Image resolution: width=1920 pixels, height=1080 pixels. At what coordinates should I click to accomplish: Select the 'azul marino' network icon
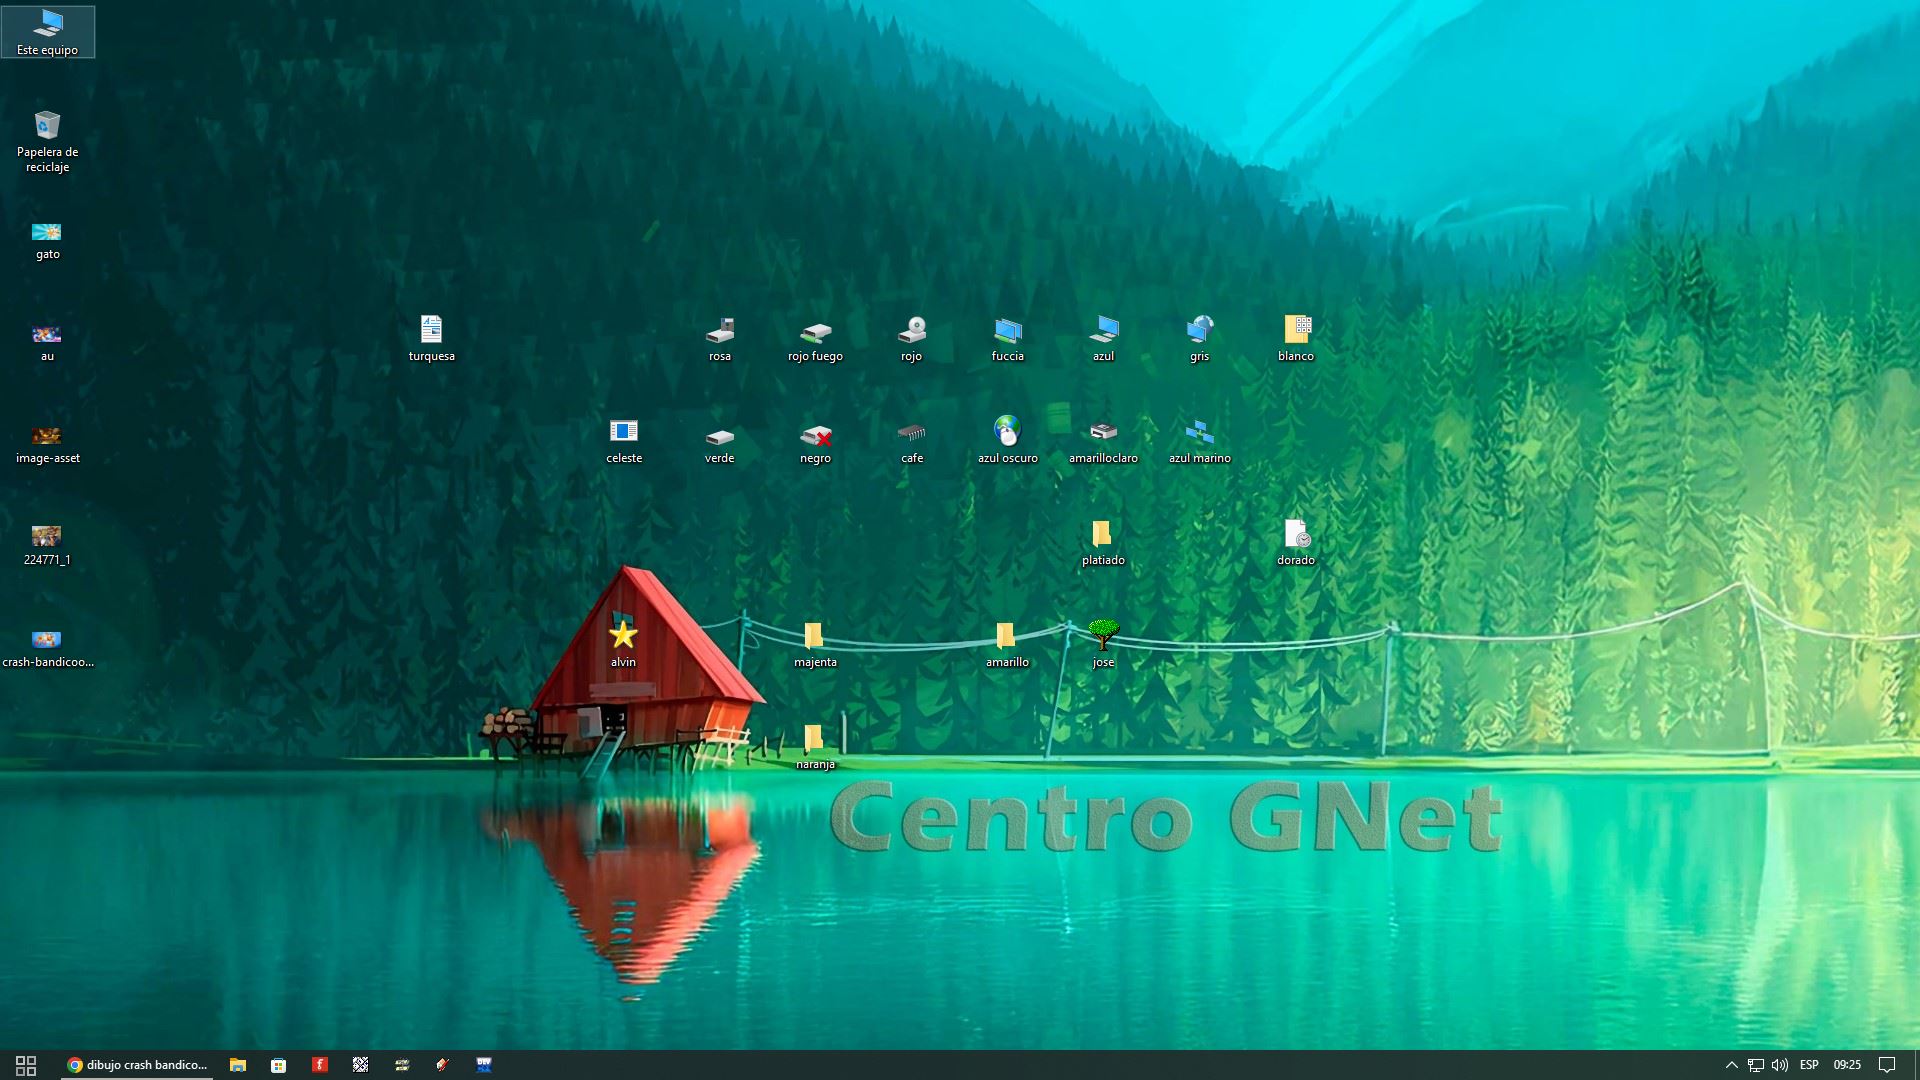[1199, 432]
